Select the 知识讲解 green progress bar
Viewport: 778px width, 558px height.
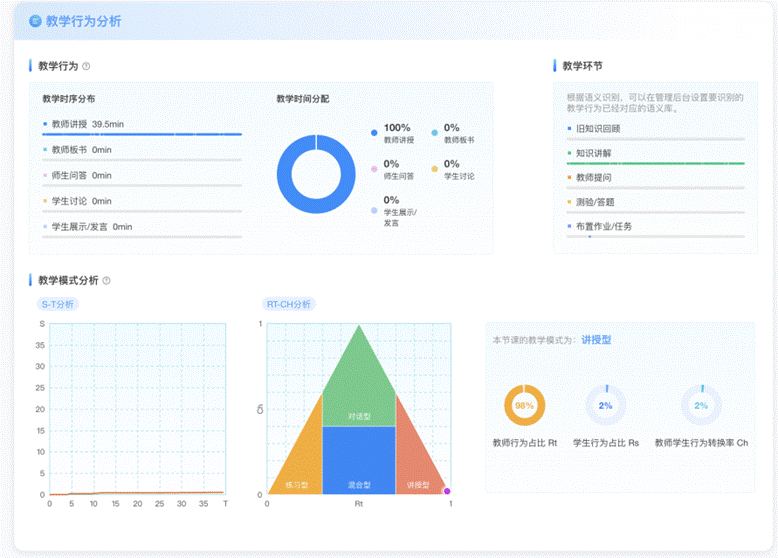tap(655, 163)
